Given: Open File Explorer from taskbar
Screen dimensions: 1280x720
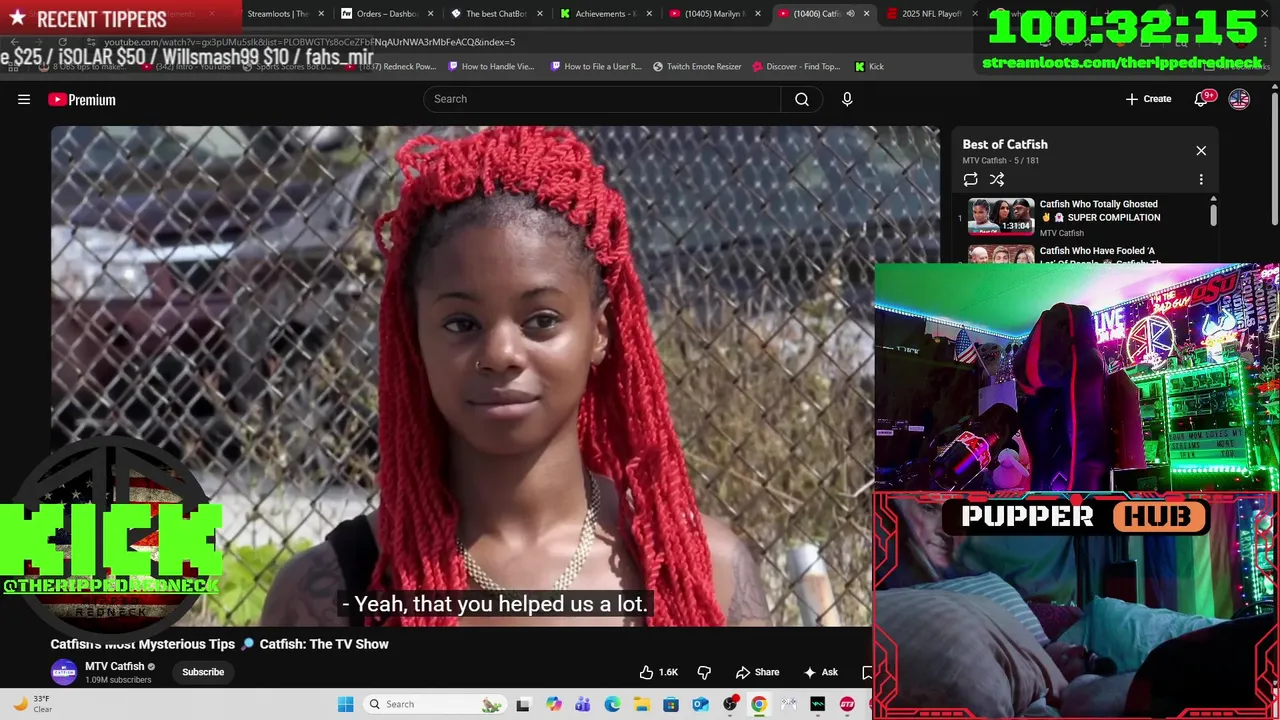Looking at the screenshot, I should pos(641,704).
